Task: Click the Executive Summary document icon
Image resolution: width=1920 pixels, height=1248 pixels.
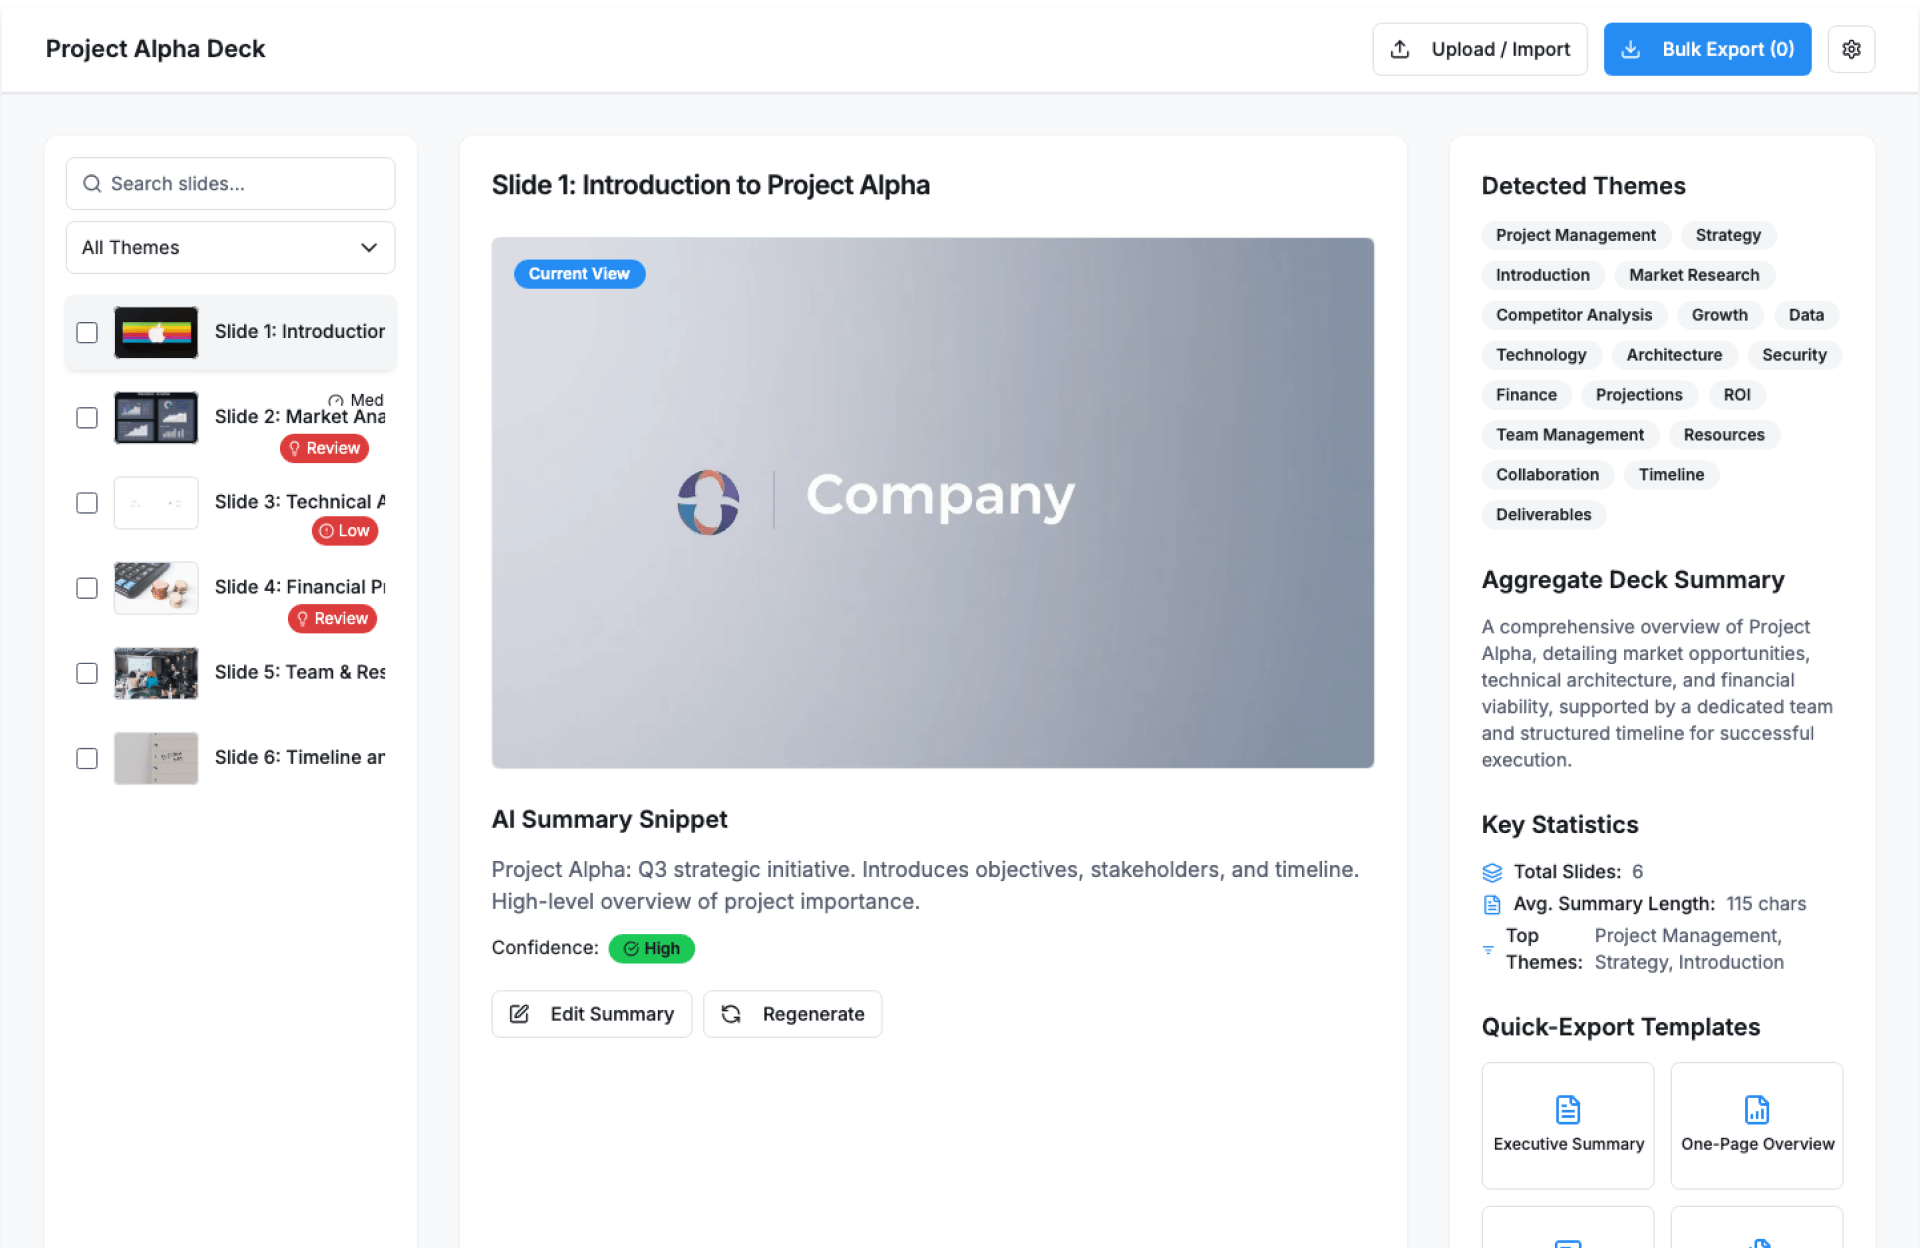Action: click(1567, 1109)
